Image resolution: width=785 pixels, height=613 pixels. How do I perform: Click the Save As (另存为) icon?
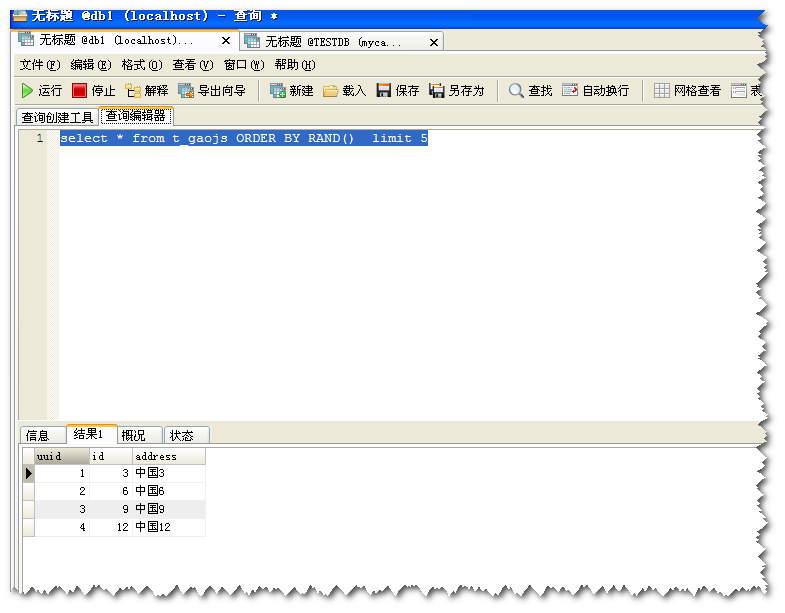click(x=437, y=91)
